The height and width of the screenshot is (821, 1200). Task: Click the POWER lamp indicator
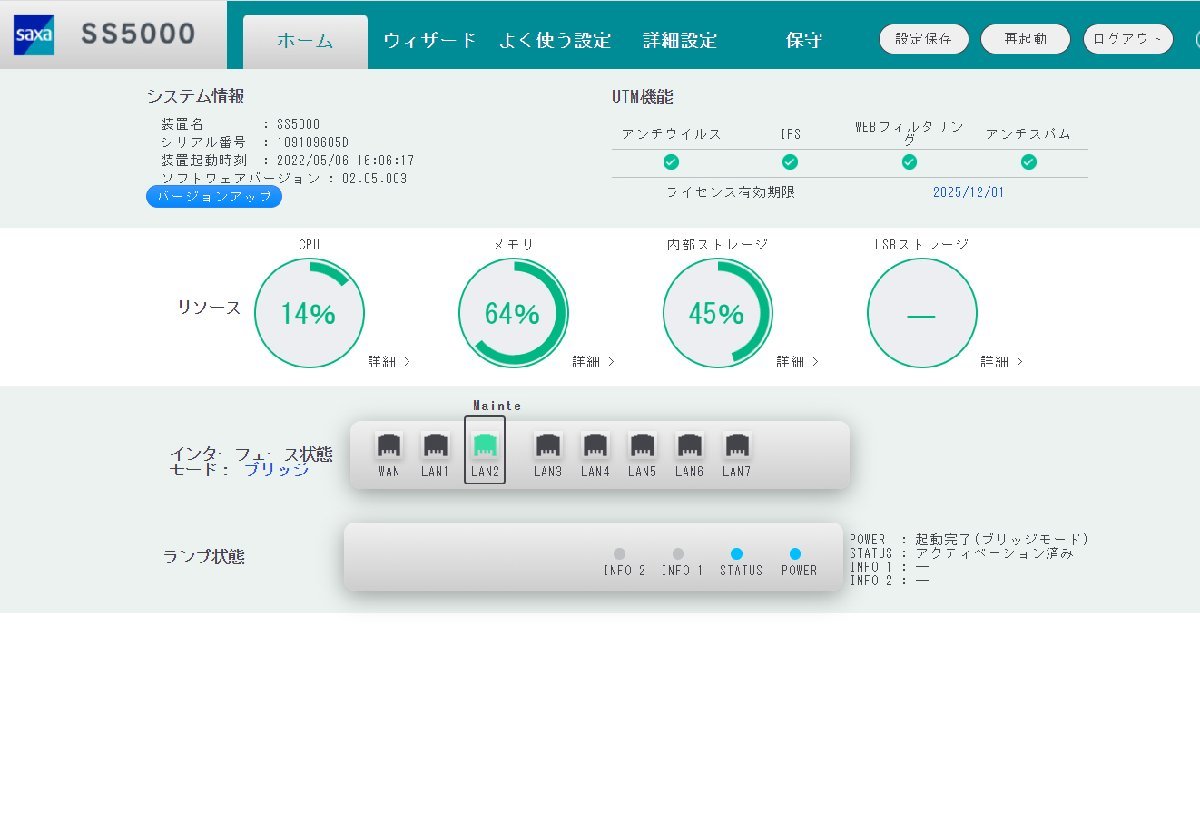pyautogui.click(x=795, y=553)
